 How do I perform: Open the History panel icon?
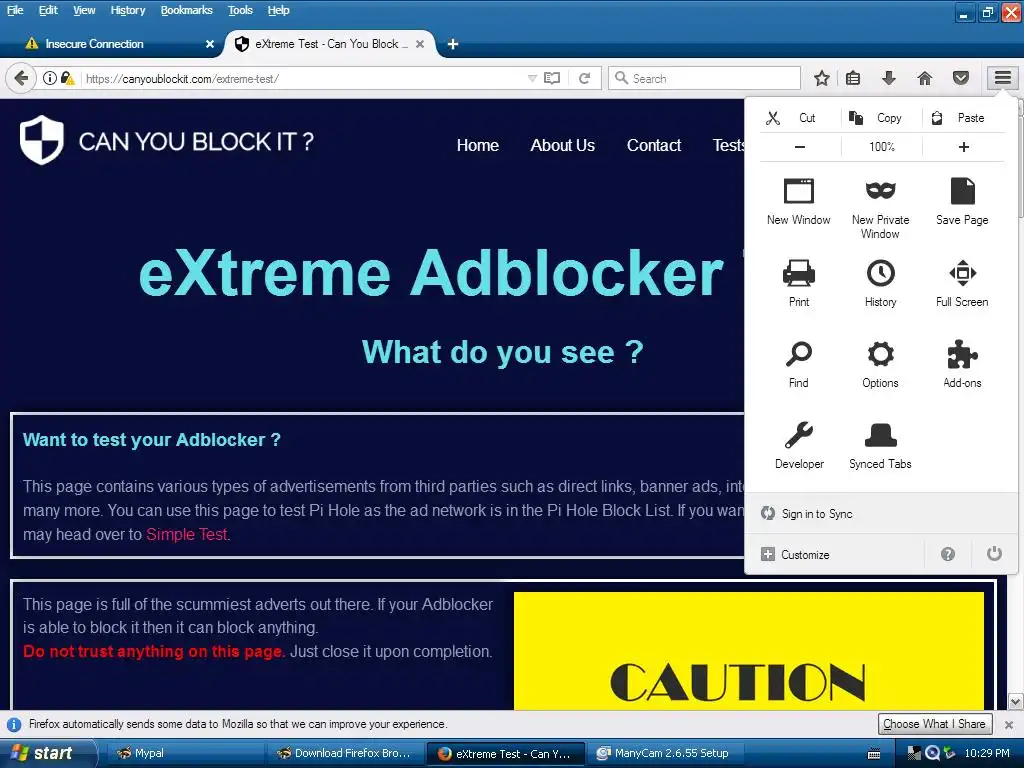click(880, 283)
